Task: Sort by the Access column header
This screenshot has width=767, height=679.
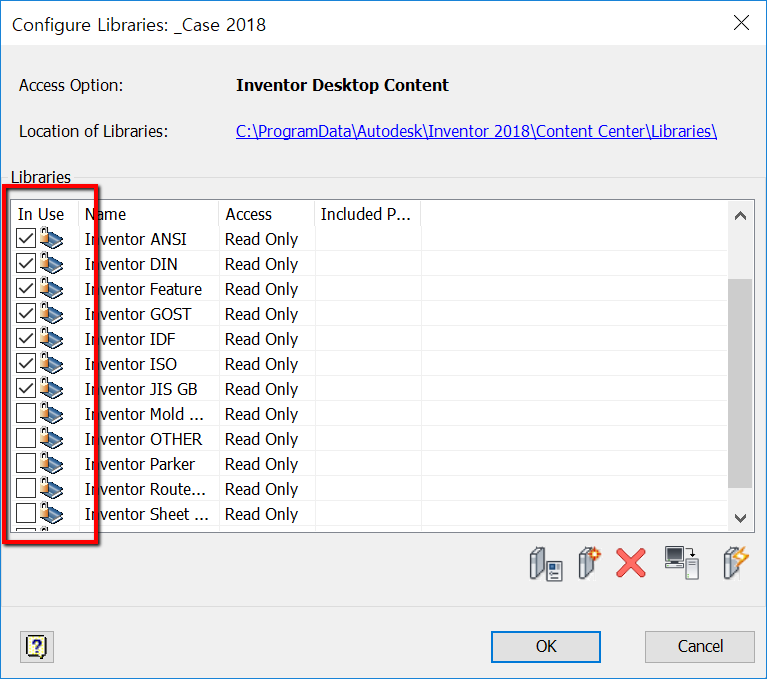Action: 267,214
